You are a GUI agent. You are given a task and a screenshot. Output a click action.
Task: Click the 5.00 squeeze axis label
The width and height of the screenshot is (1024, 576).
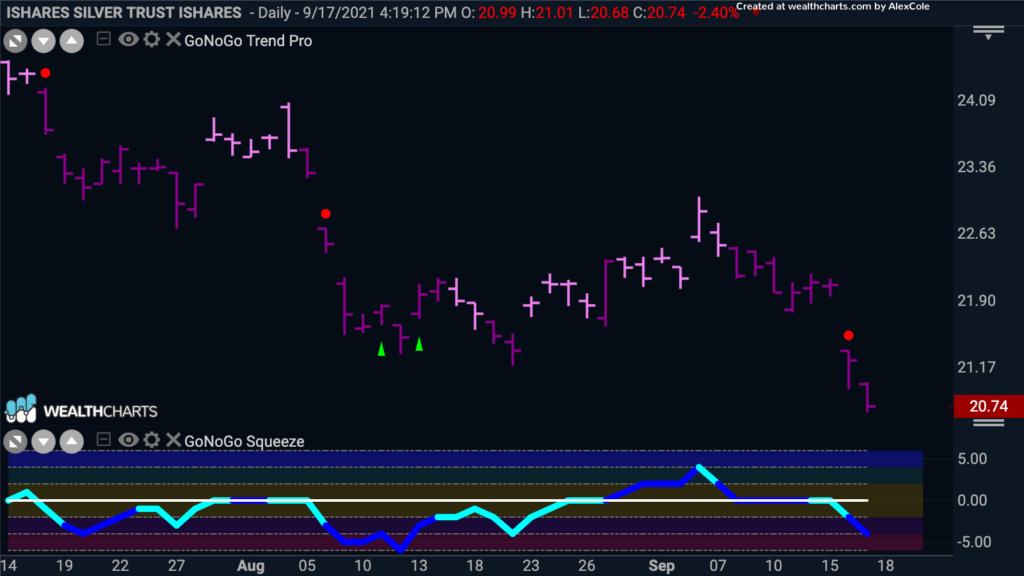click(x=972, y=459)
